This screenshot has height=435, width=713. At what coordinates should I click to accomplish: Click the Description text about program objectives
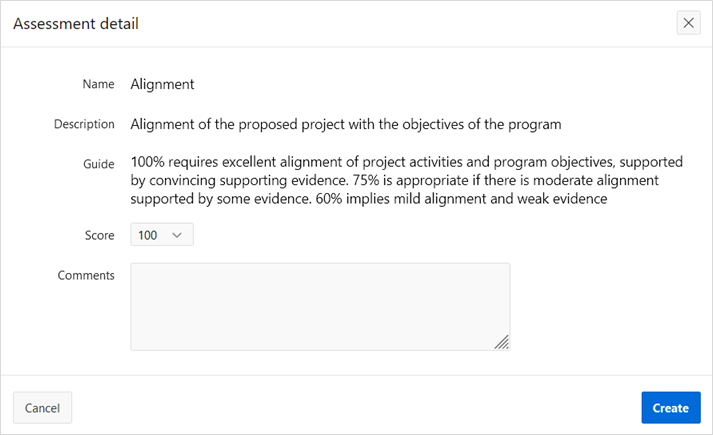tap(345, 125)
